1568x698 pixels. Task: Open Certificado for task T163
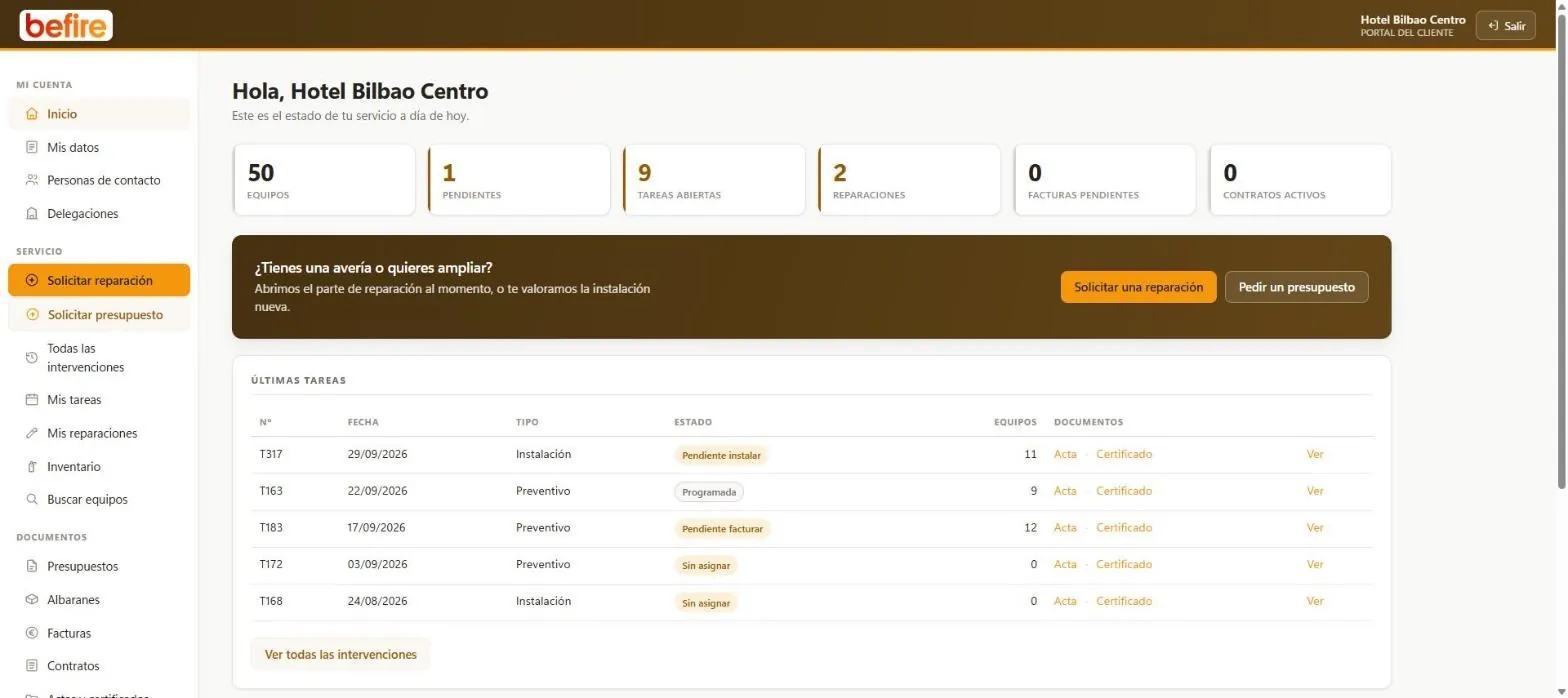tap(1124, 491)
